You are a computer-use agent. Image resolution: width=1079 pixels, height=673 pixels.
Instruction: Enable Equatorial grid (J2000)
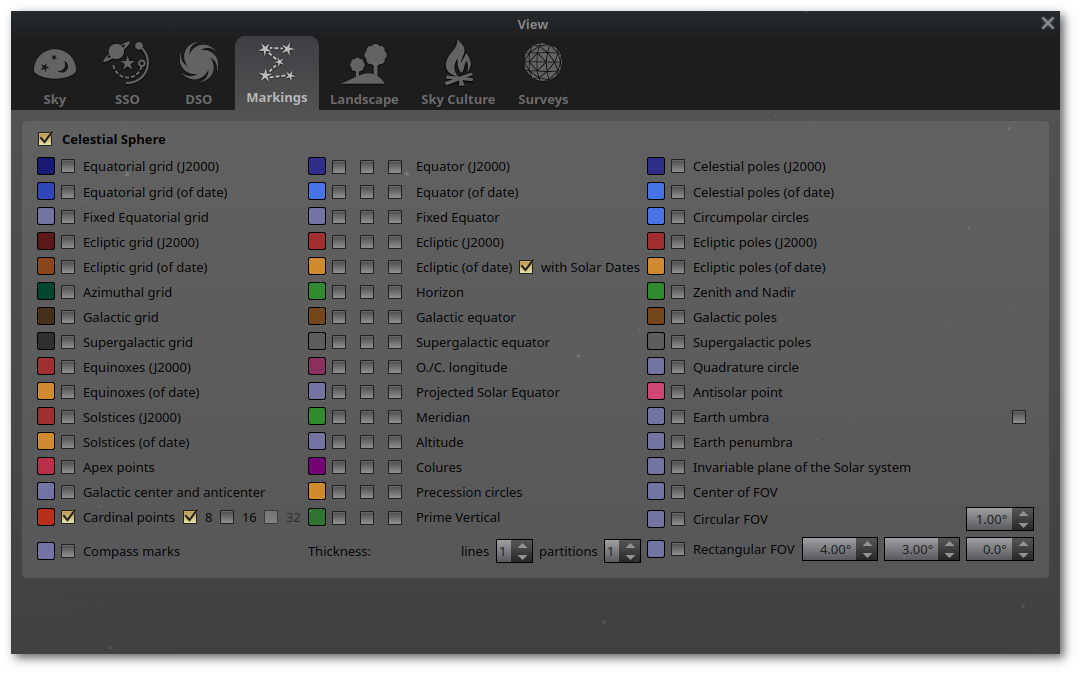click(x=68, y=167)
